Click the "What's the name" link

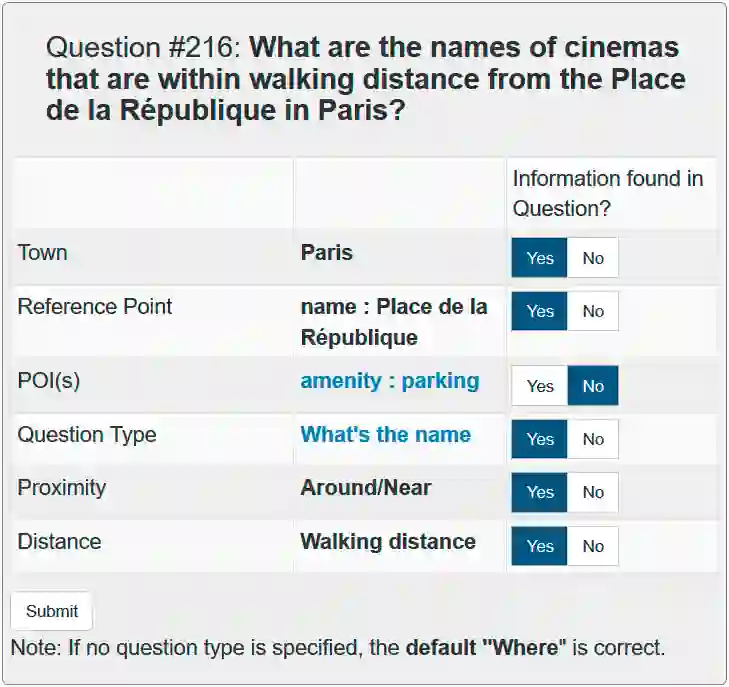click(x=385, y=435)
